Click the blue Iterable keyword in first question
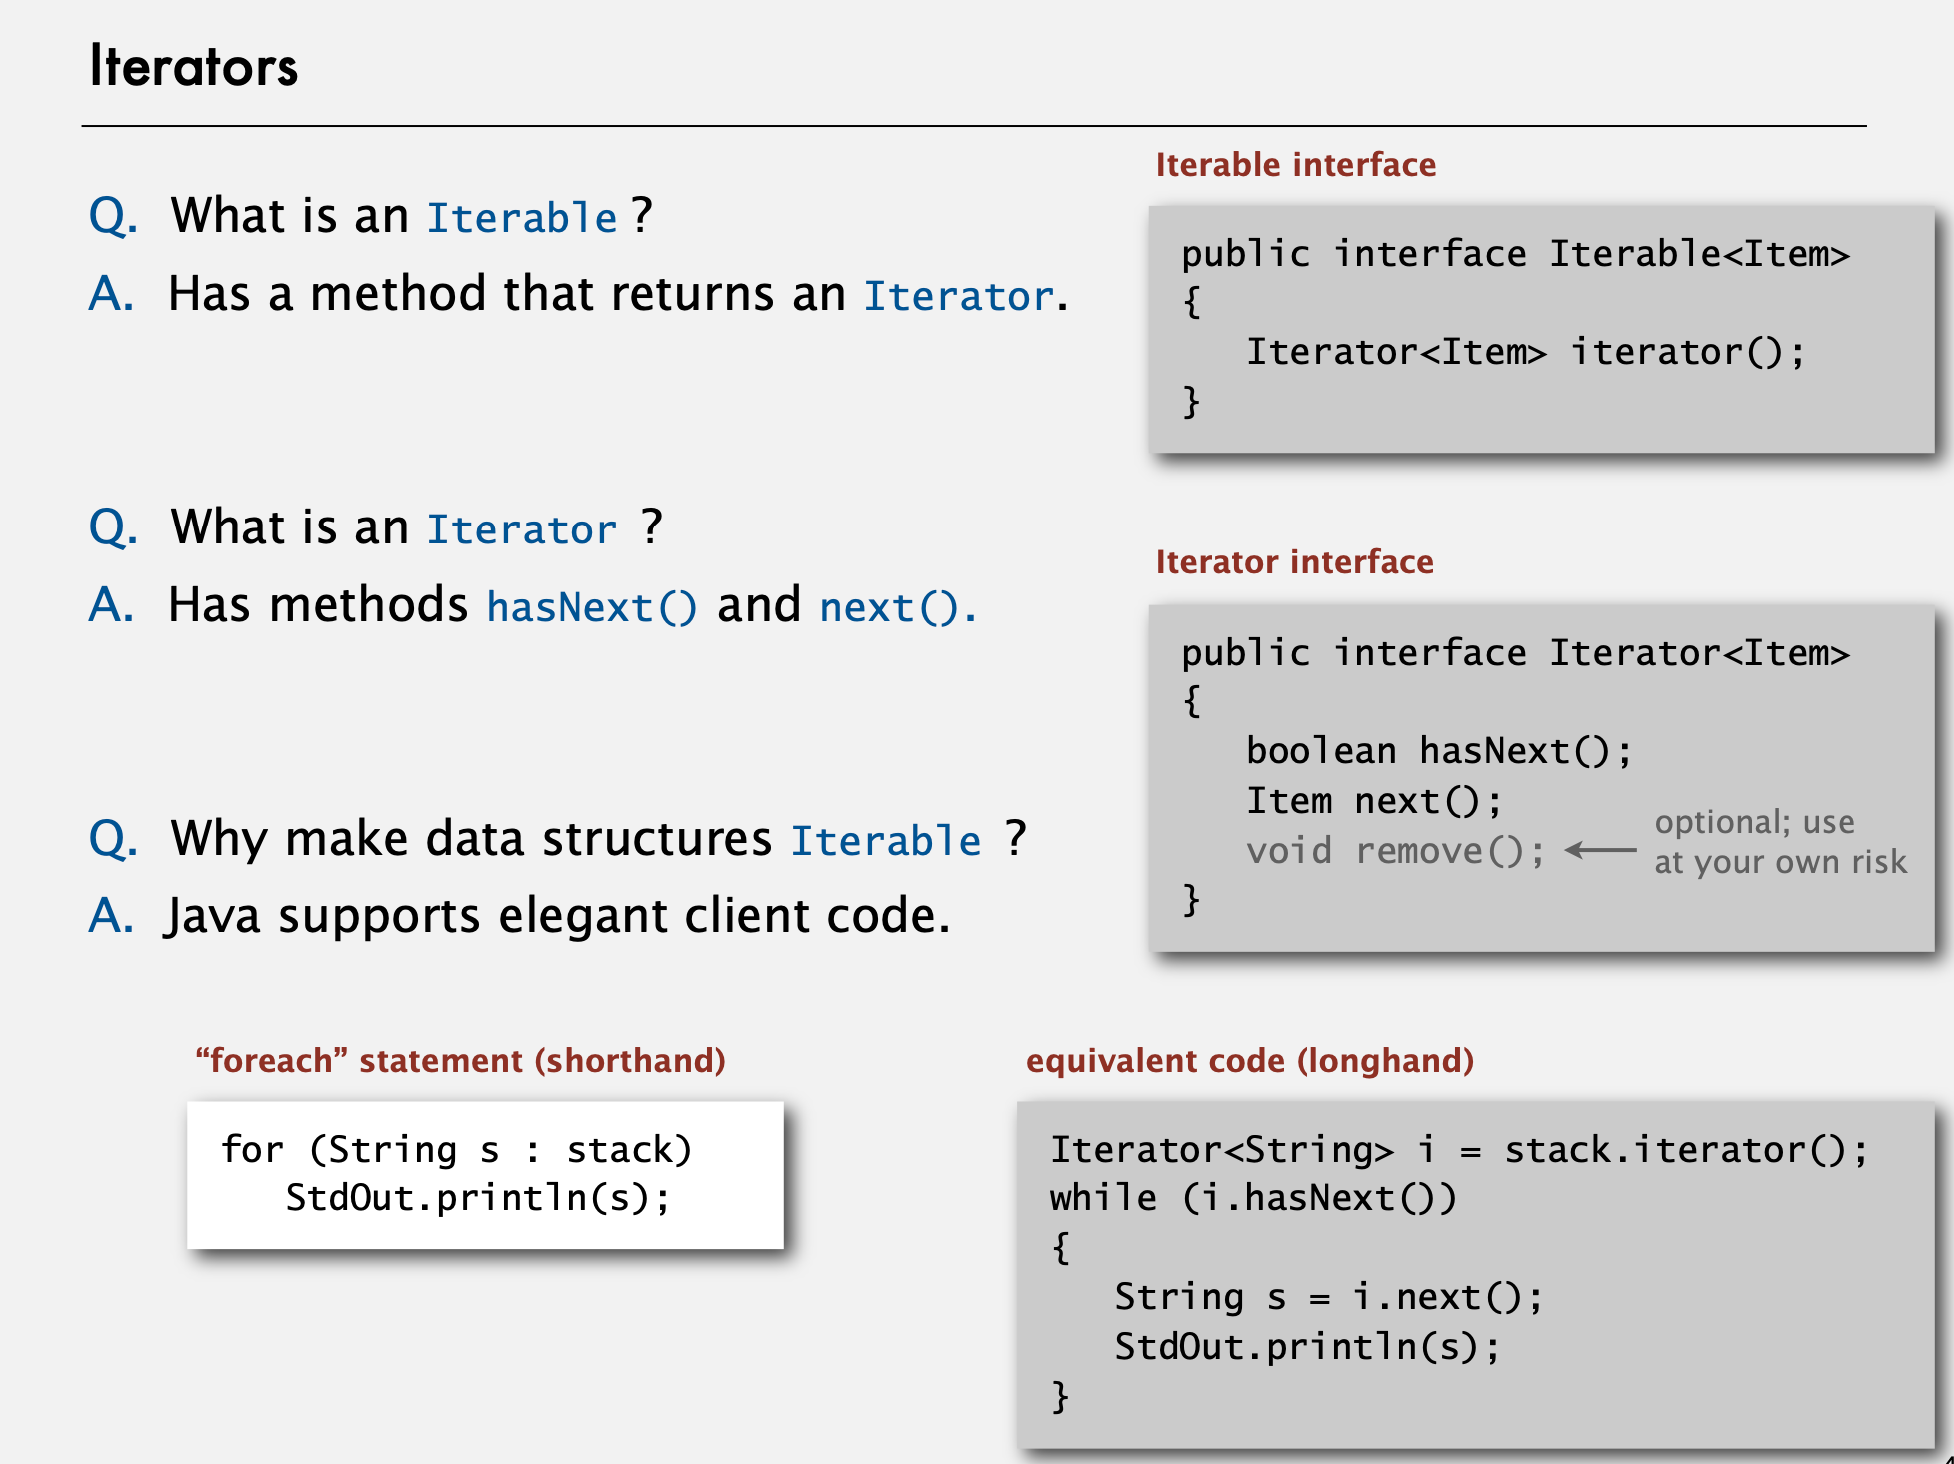This screenshot has width=1954, height=1464. pyautogui.click(x=522, y=218)
